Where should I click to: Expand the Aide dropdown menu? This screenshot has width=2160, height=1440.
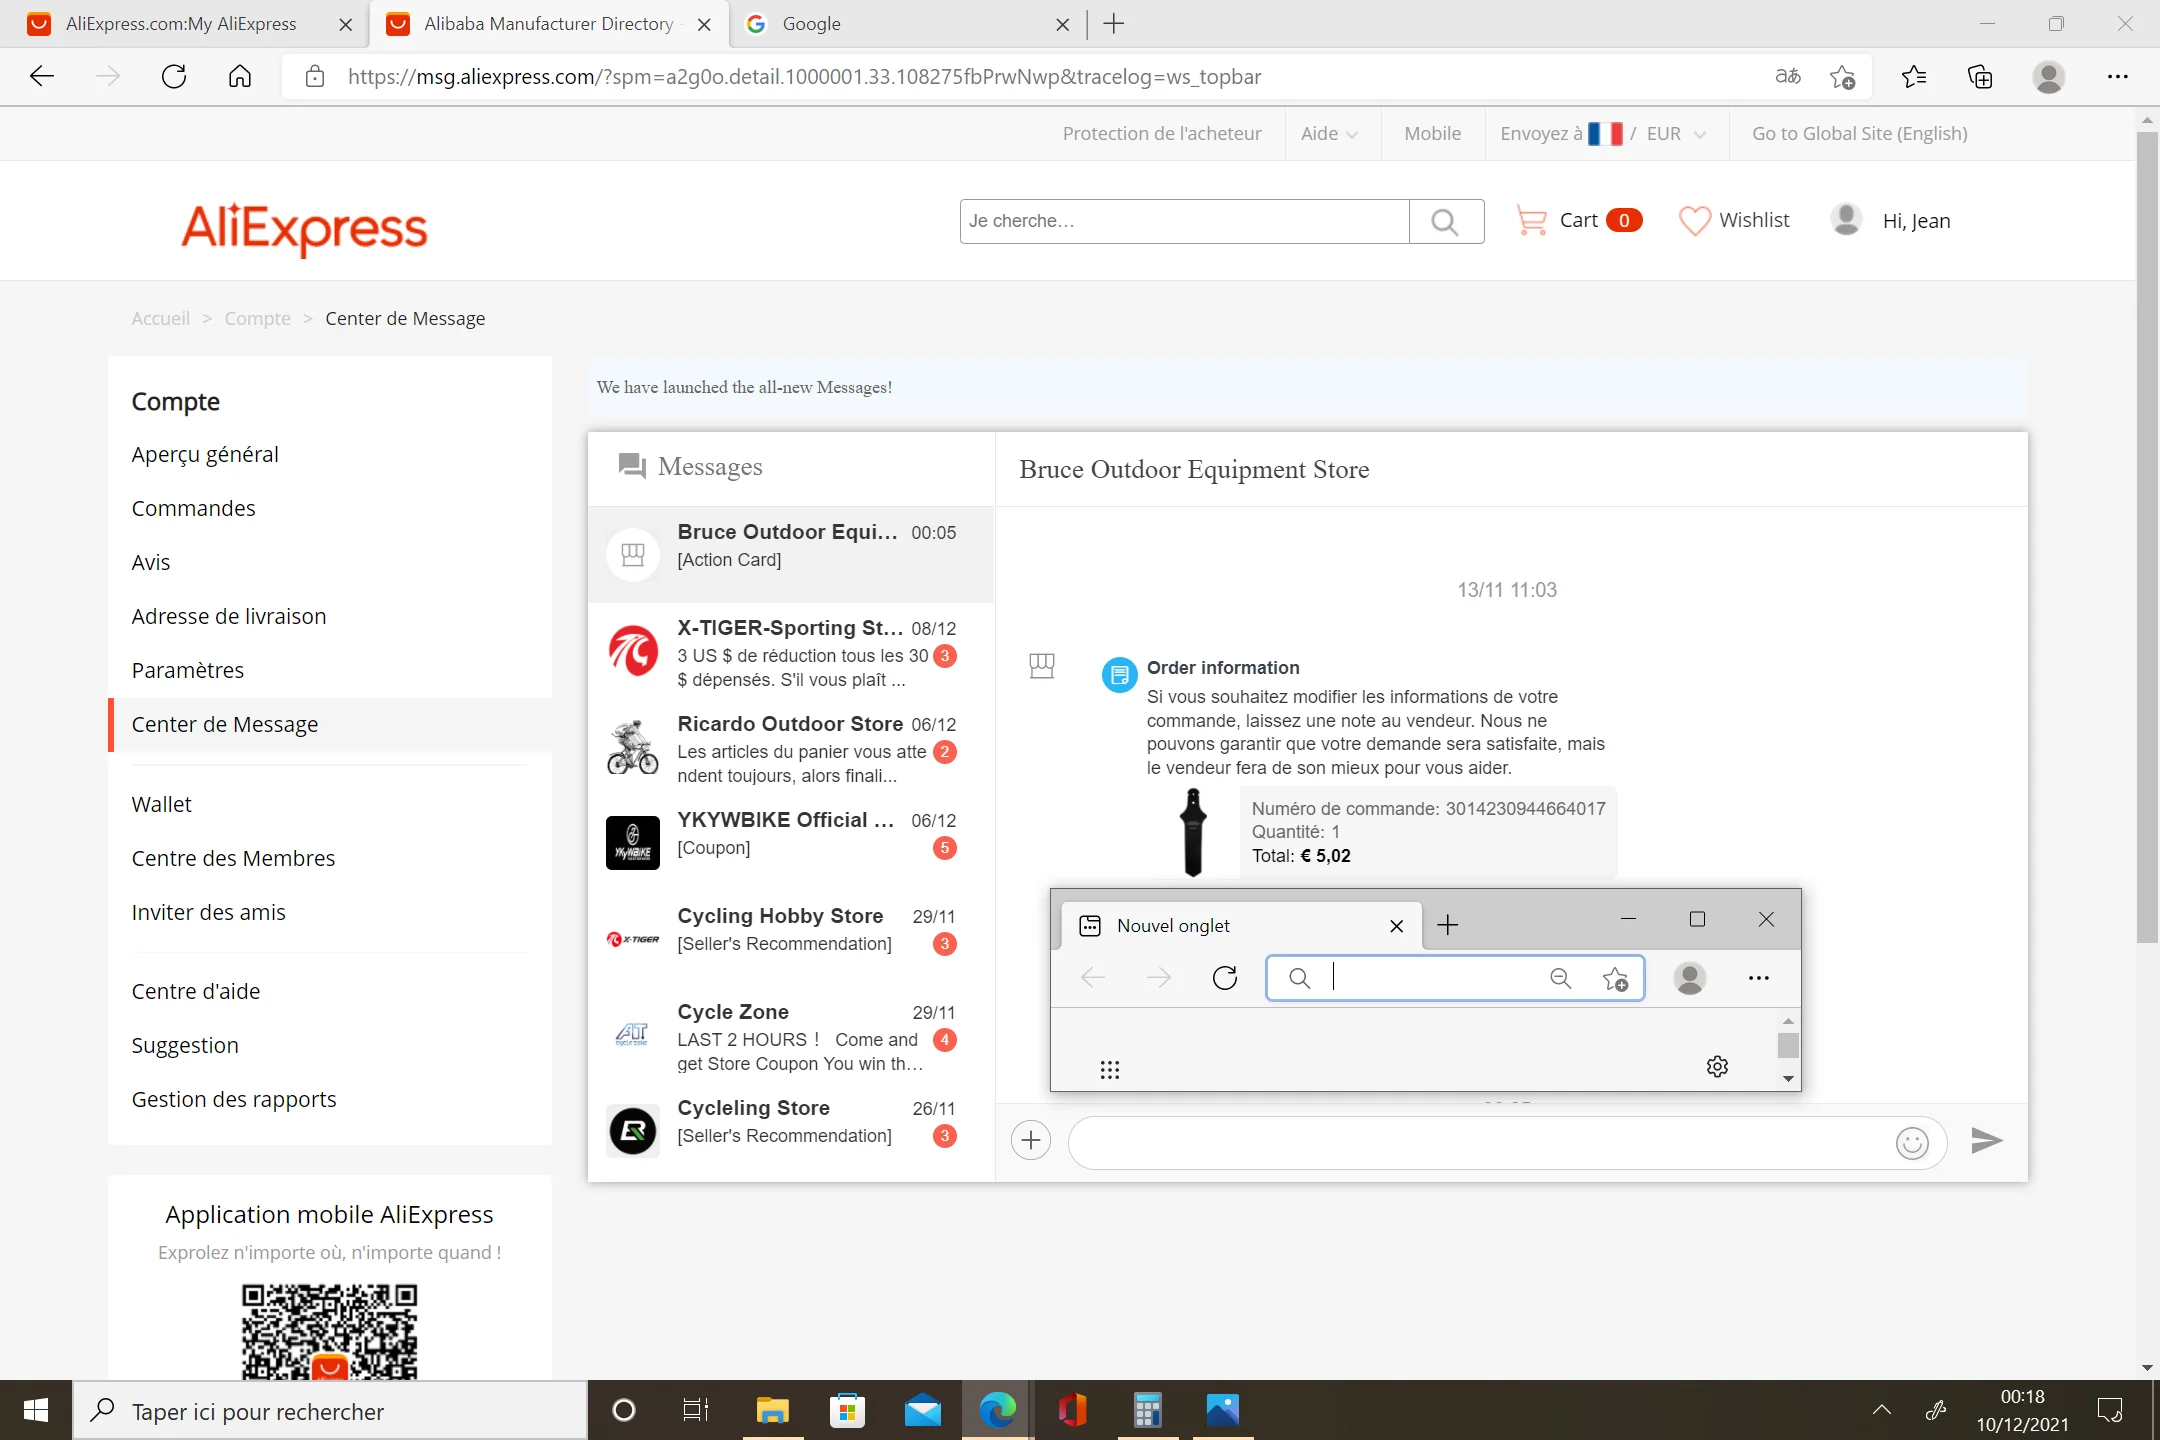pos(1329,134)
